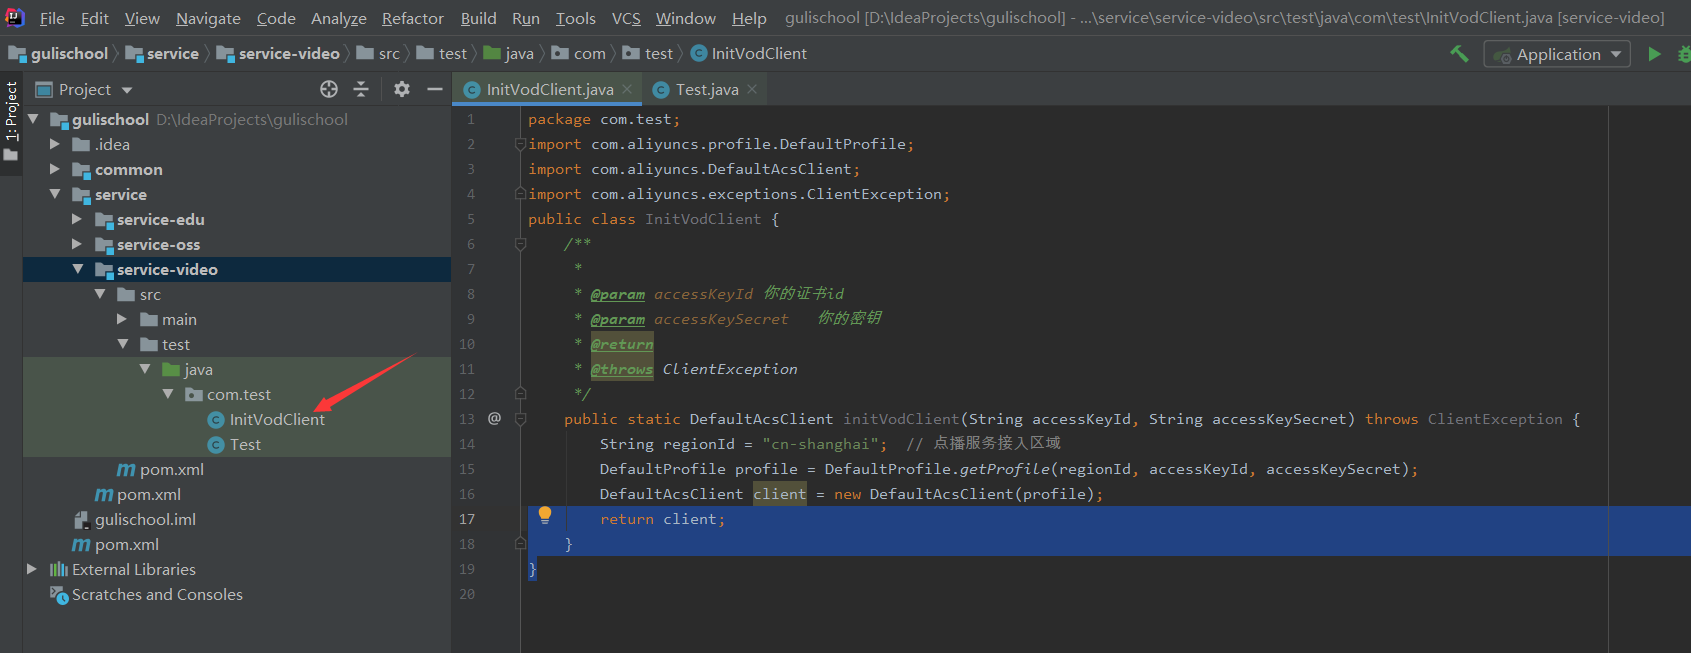This screenshot has height=653, width=1691.
Task: Click the intention lightbulb on line 17
Action: (545, 515)
